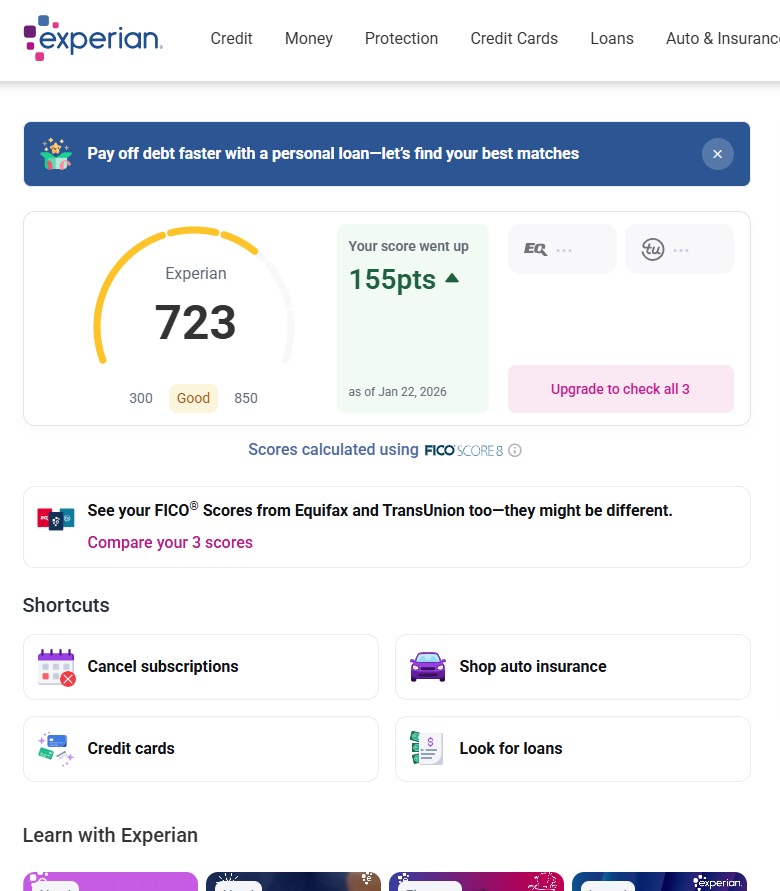The height and width of the screenshot is (891, 780).
Task: Open the Money navigation menu
Action: 309,39
